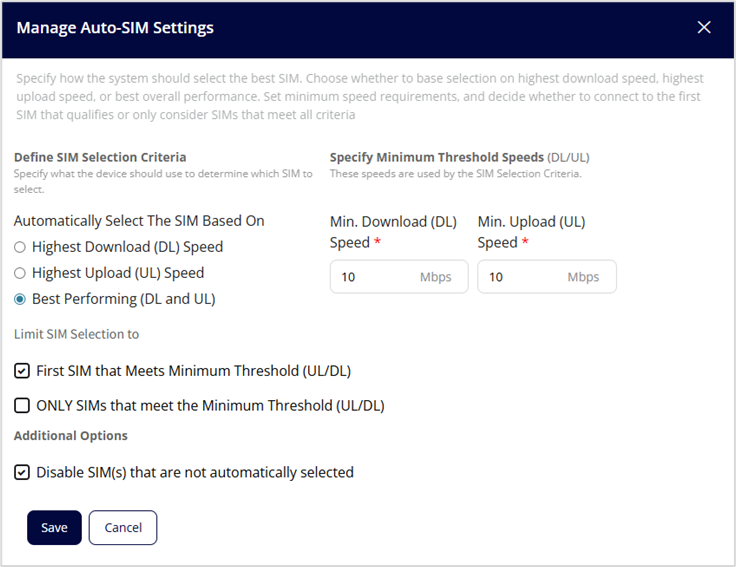Click the Min. Upload (UL) Speed label
Viewport: 736px width, 567px height.
click(x=531, y=232)
